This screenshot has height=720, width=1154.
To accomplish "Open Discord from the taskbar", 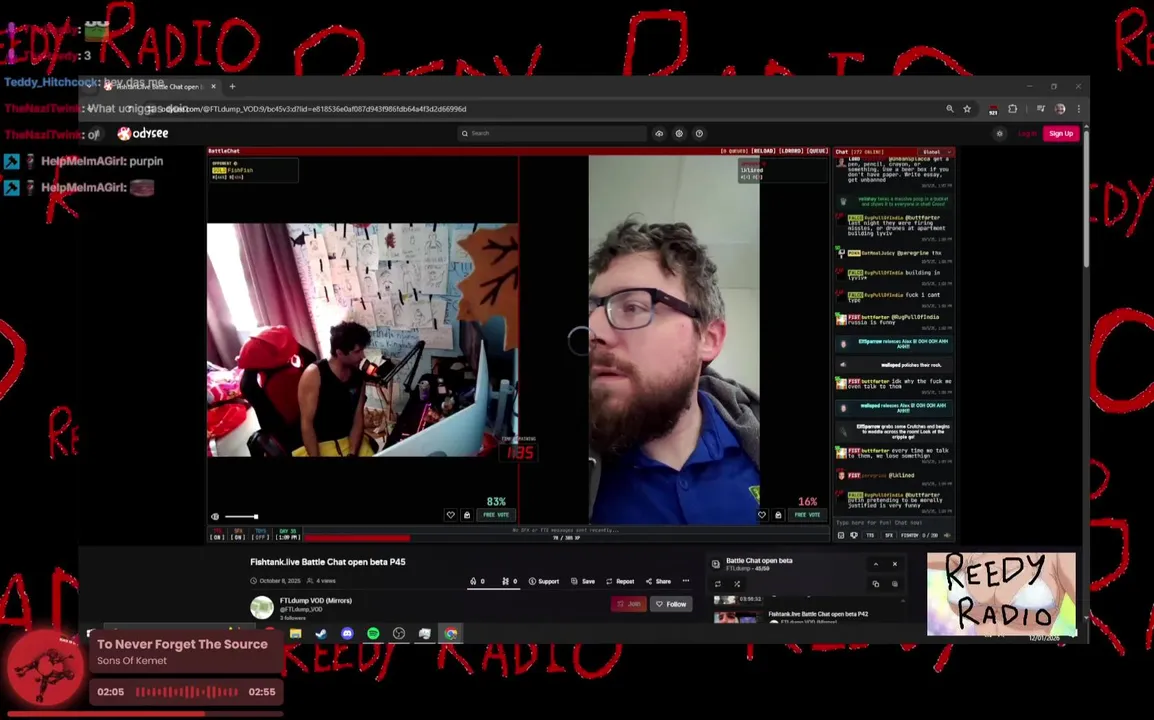I will 347,633.
